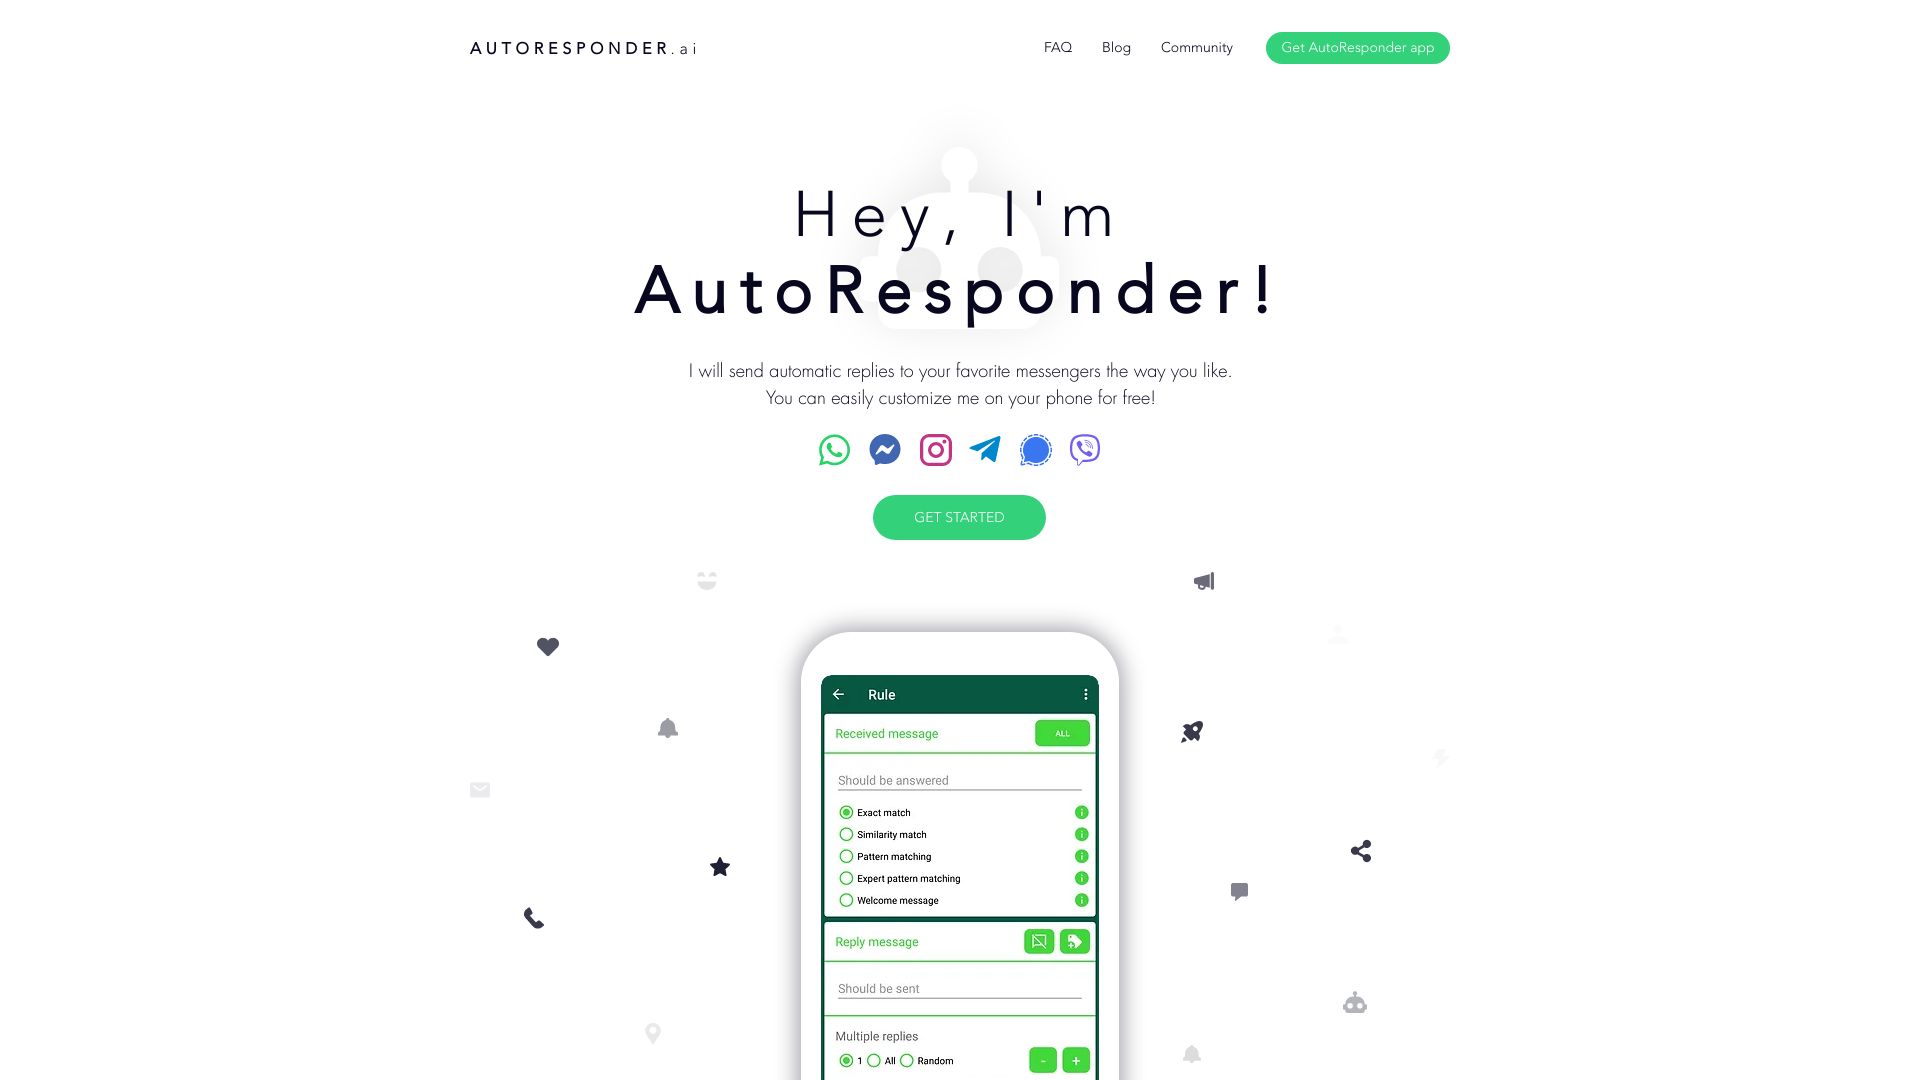Select the Signal messenger icon
The height and width of the screenshot is (1080, 1920).
point(1035,448)
